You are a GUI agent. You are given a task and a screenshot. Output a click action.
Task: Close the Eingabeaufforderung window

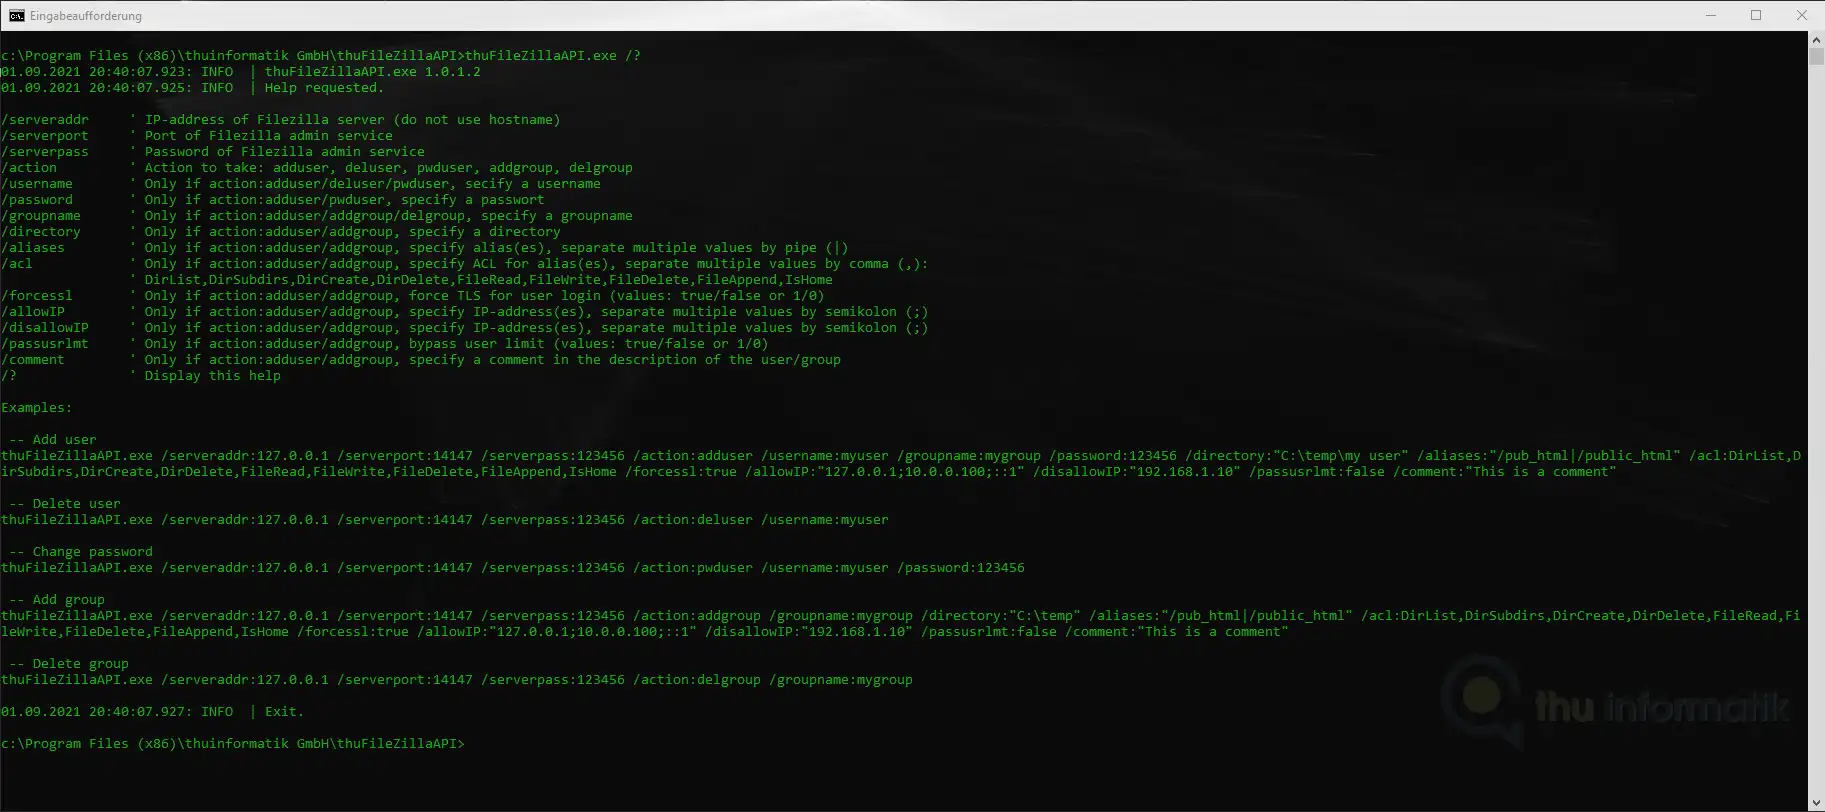(1802, 15)
